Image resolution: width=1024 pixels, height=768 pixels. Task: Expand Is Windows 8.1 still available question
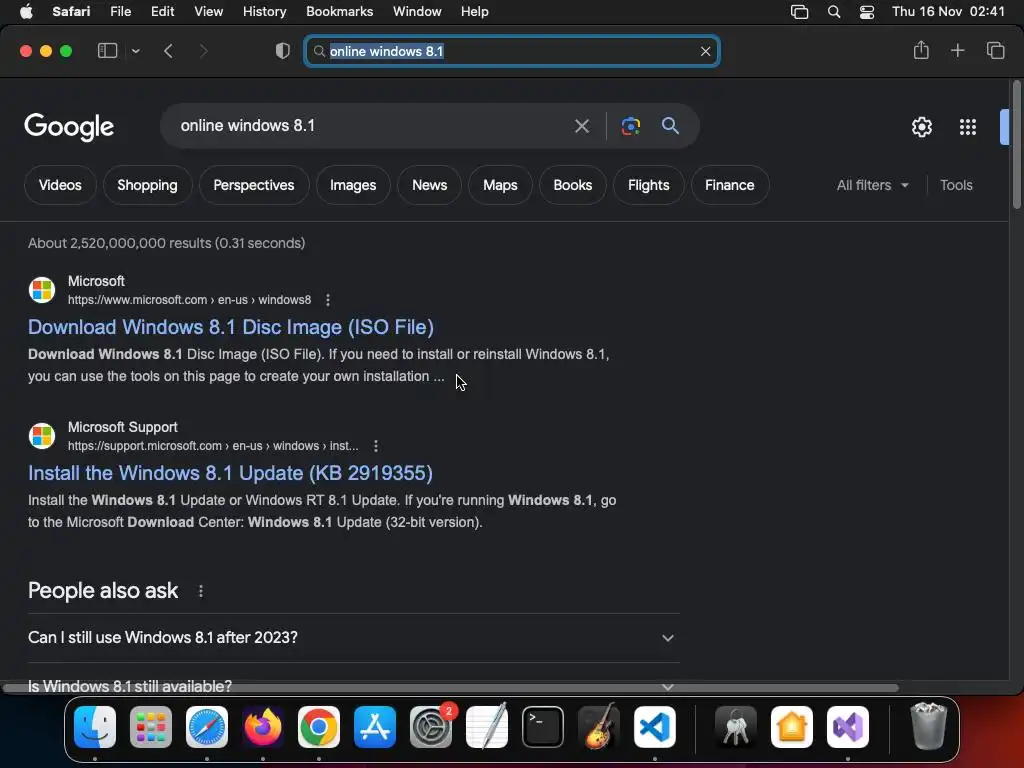pyautogui.click(x=353, y=686)
